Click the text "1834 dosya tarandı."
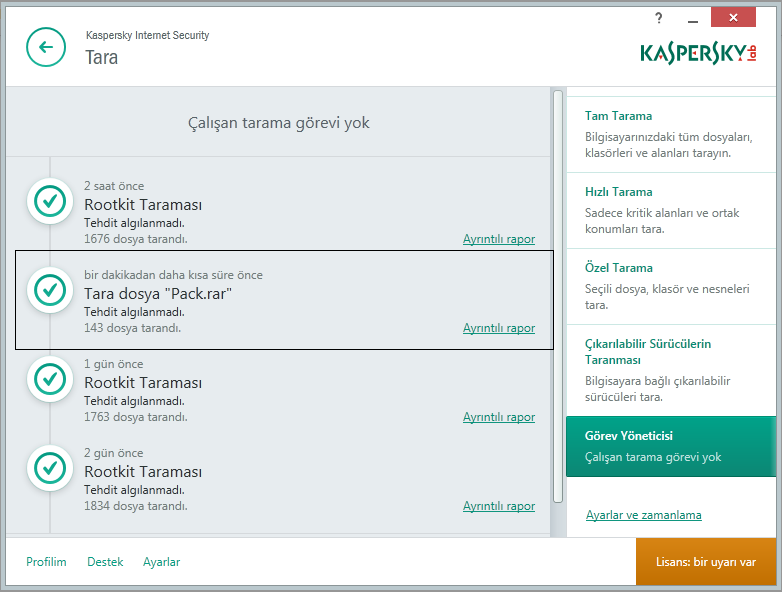The height and width of the screenshot is (592, 782). click(x=136, y=506)
